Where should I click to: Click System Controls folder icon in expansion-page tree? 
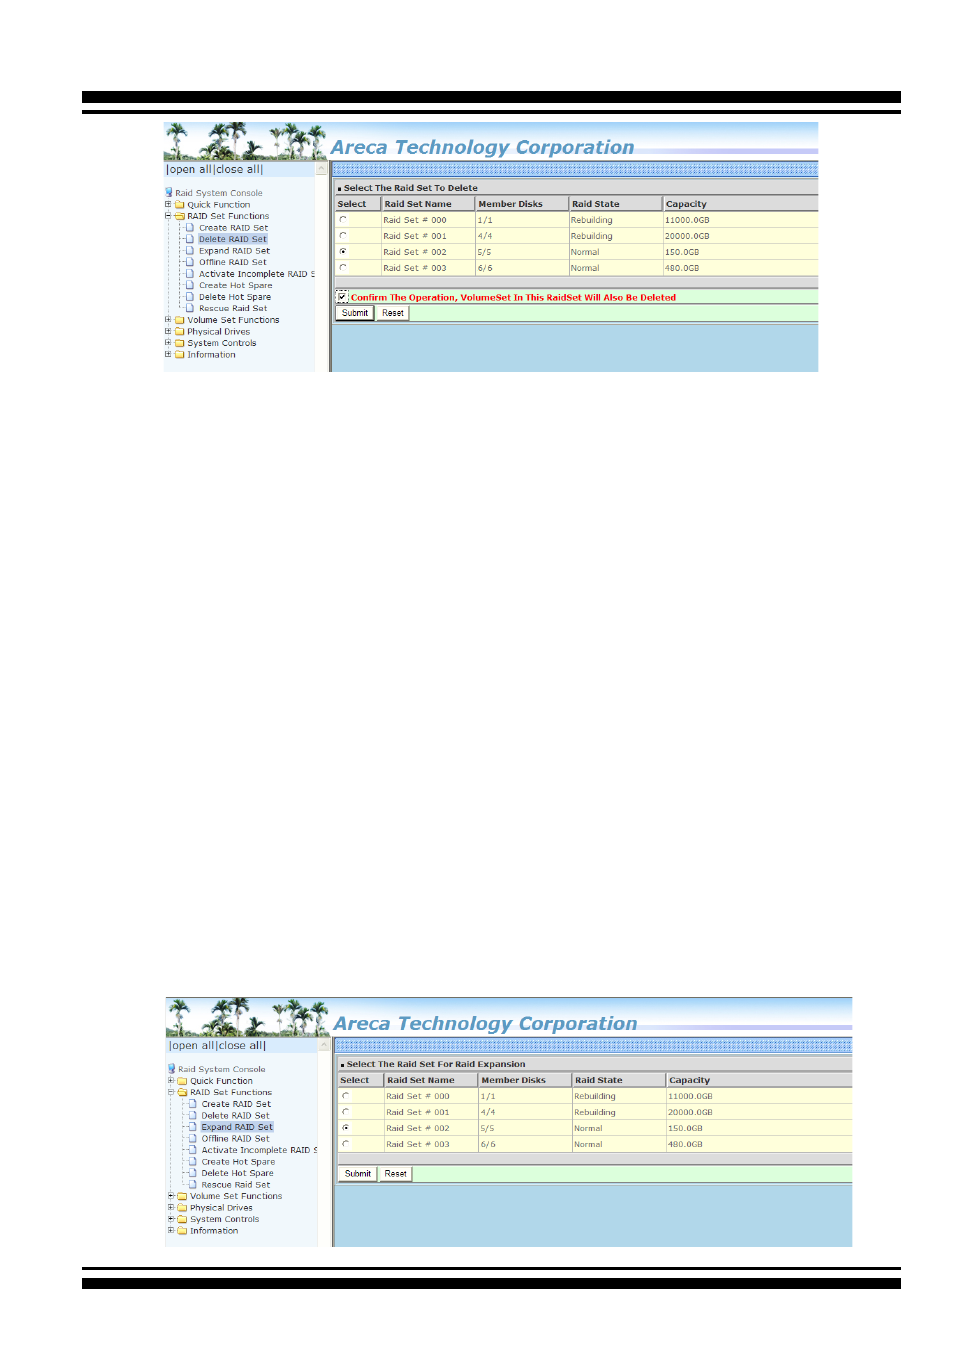click(183, 1219)
